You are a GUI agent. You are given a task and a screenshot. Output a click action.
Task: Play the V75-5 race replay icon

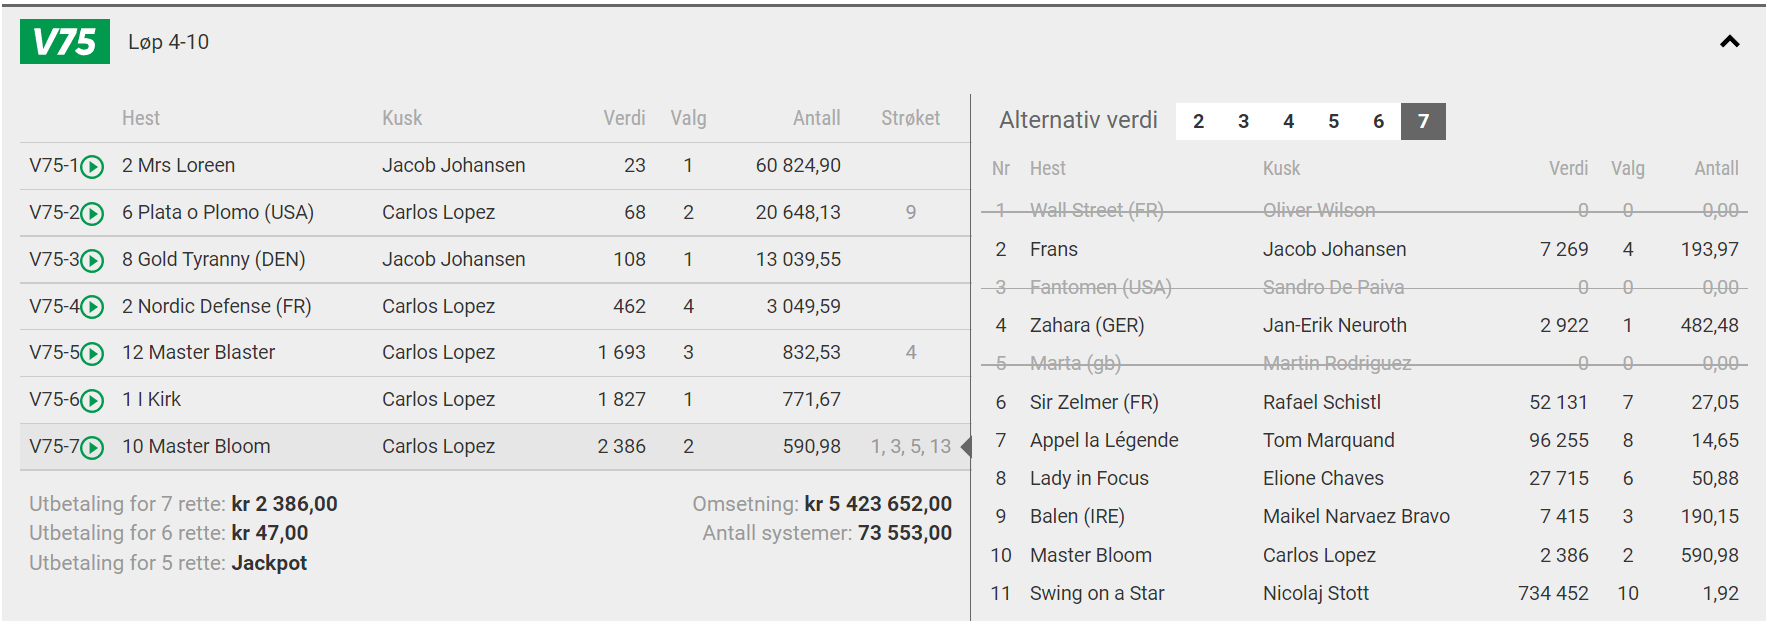[x=92, y=354]
